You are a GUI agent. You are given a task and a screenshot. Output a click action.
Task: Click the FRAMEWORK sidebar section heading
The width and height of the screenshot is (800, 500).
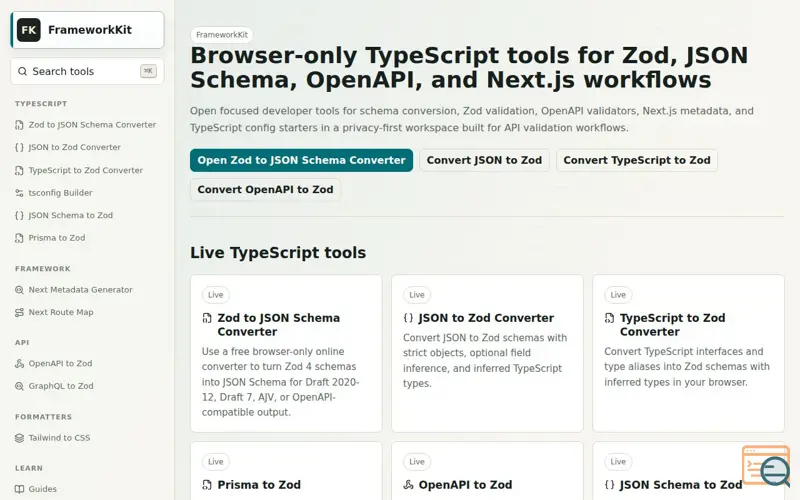[x=43, y=269]
